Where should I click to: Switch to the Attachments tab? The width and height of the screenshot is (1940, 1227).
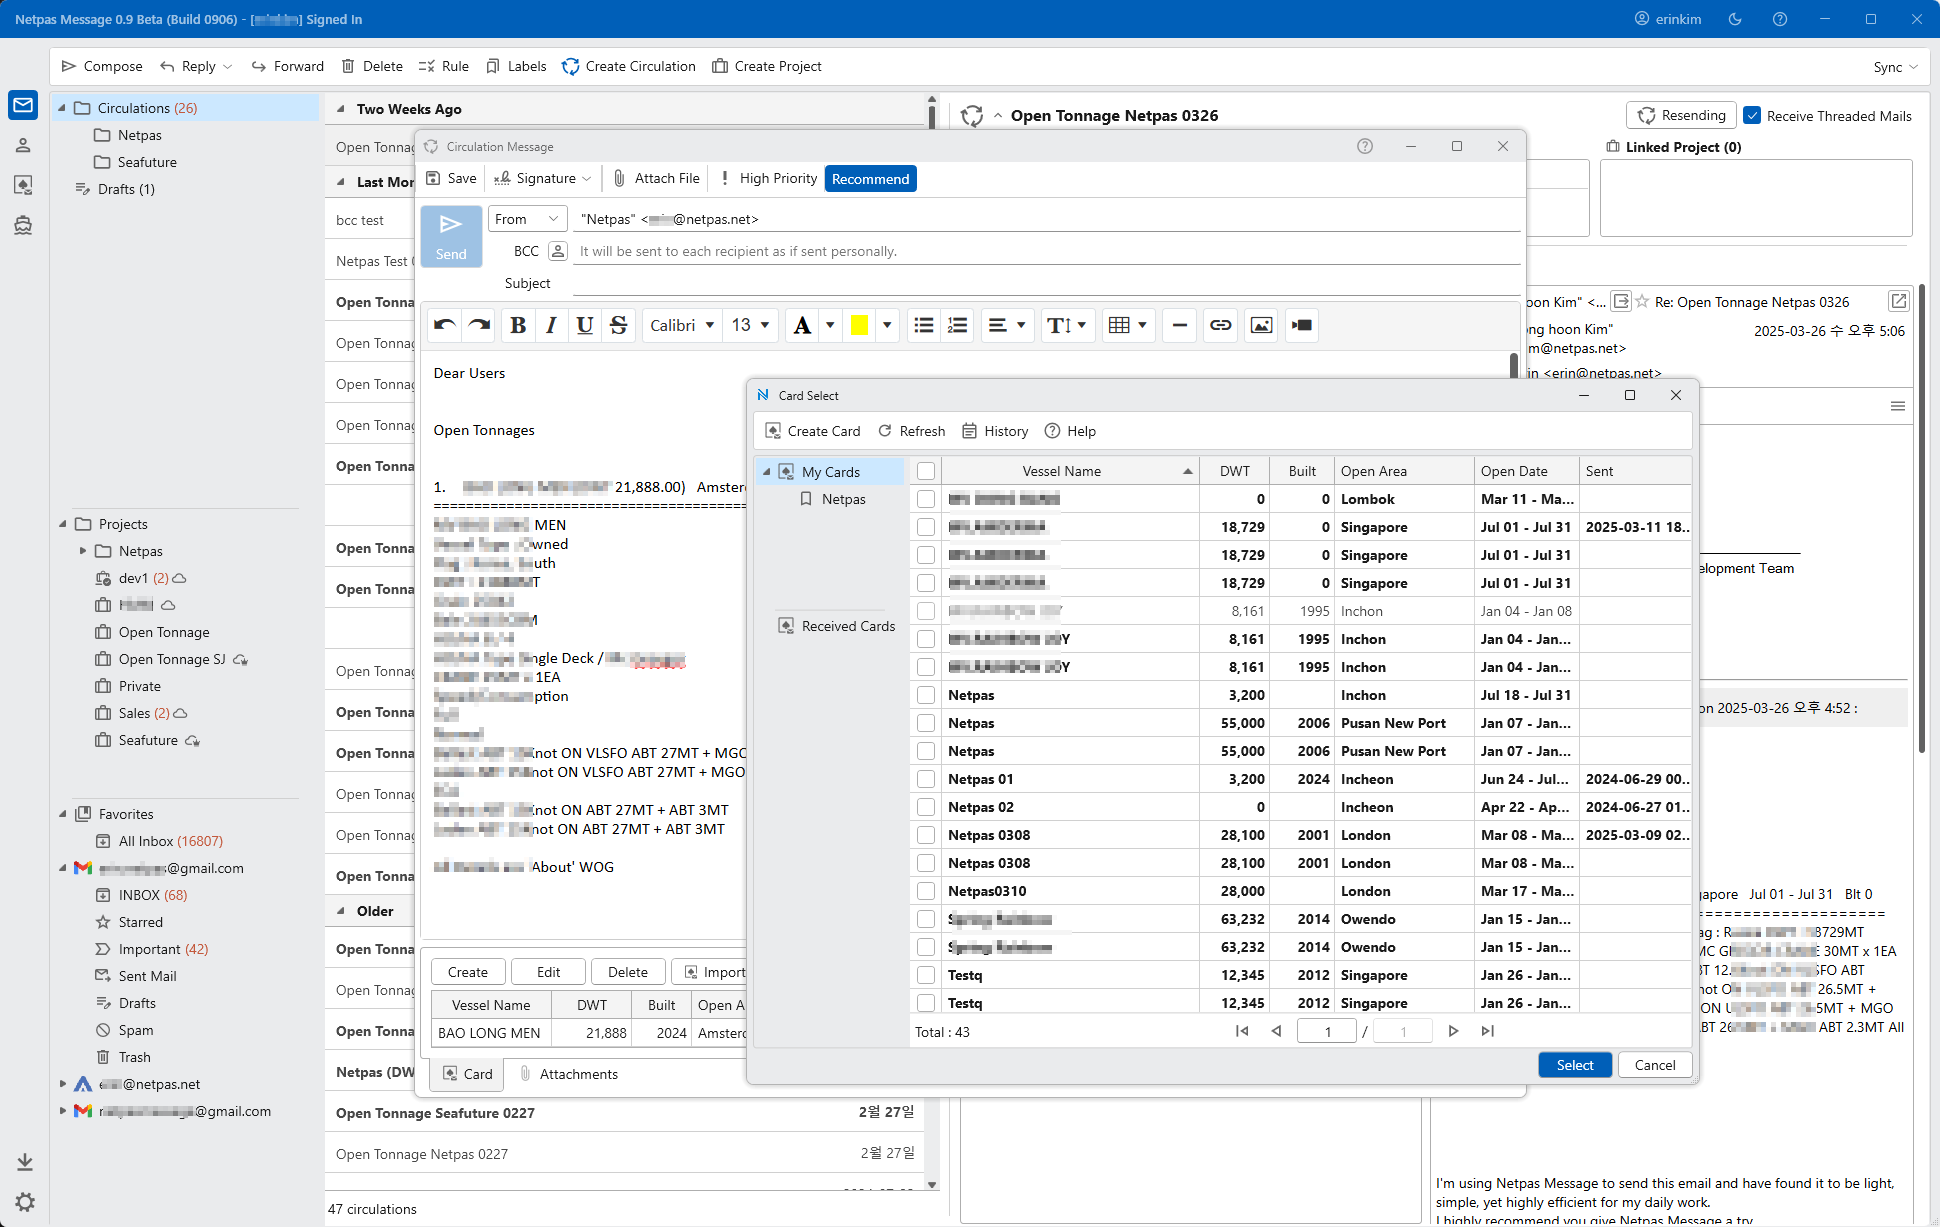pos(568,1074)
